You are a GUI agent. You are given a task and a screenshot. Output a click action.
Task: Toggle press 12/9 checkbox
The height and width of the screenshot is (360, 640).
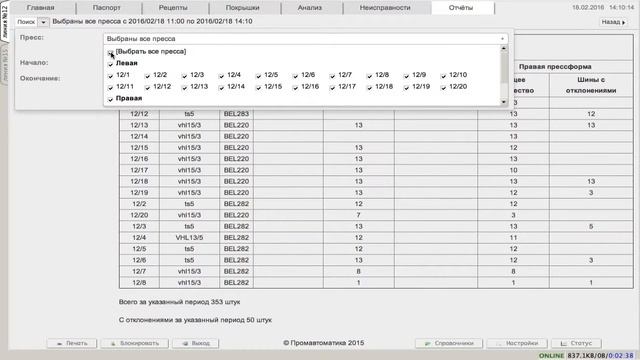coord(407,76)
